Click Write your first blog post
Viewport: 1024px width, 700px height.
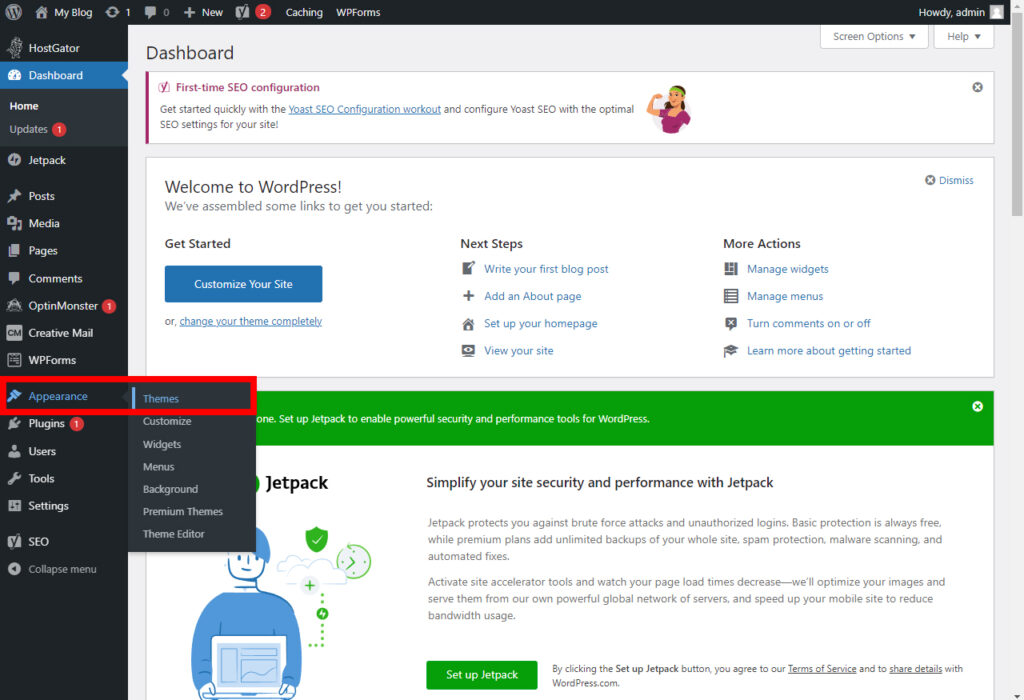click(x=546, y=269)
